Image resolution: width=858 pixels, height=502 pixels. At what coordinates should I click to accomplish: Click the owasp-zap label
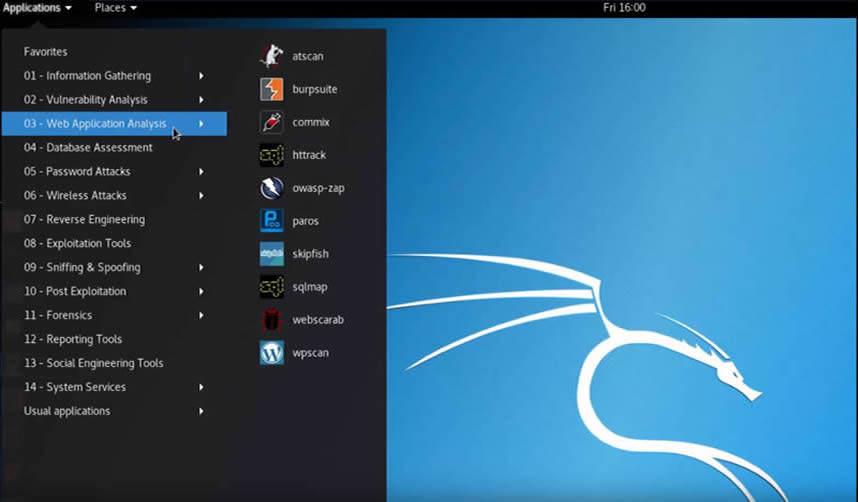point(318,188)
